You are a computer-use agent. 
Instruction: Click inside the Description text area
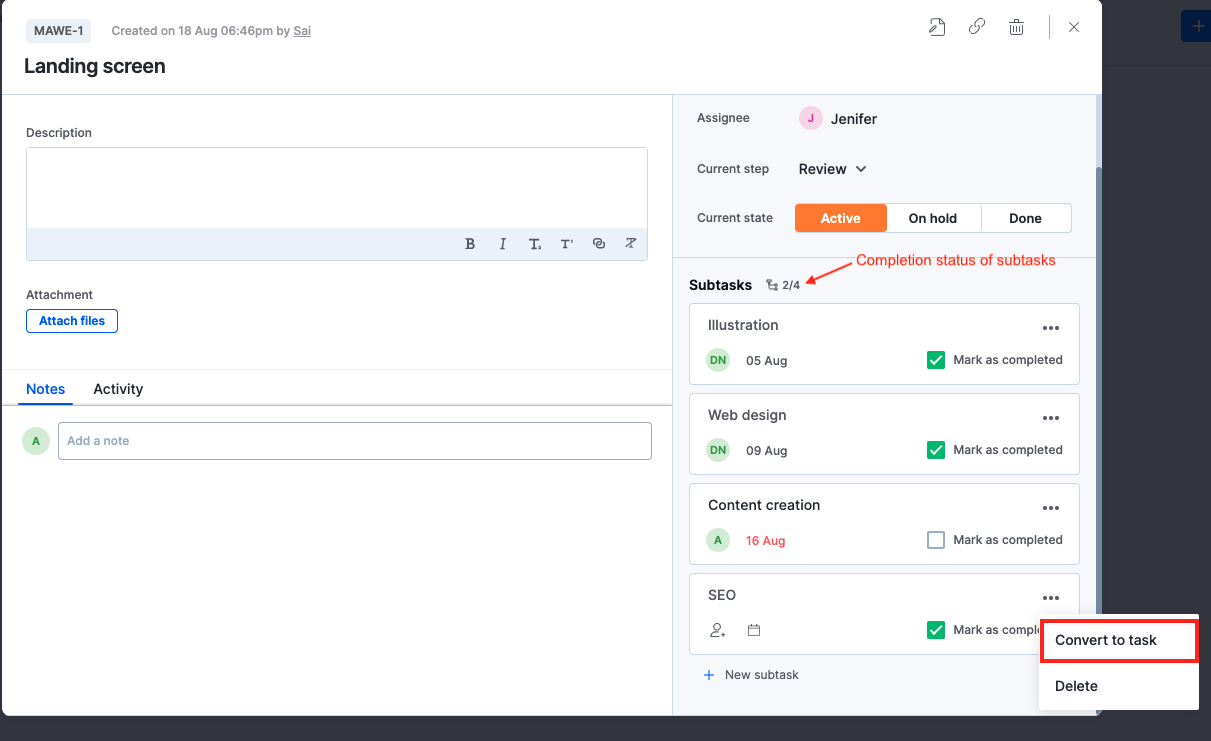coord(337,188)
